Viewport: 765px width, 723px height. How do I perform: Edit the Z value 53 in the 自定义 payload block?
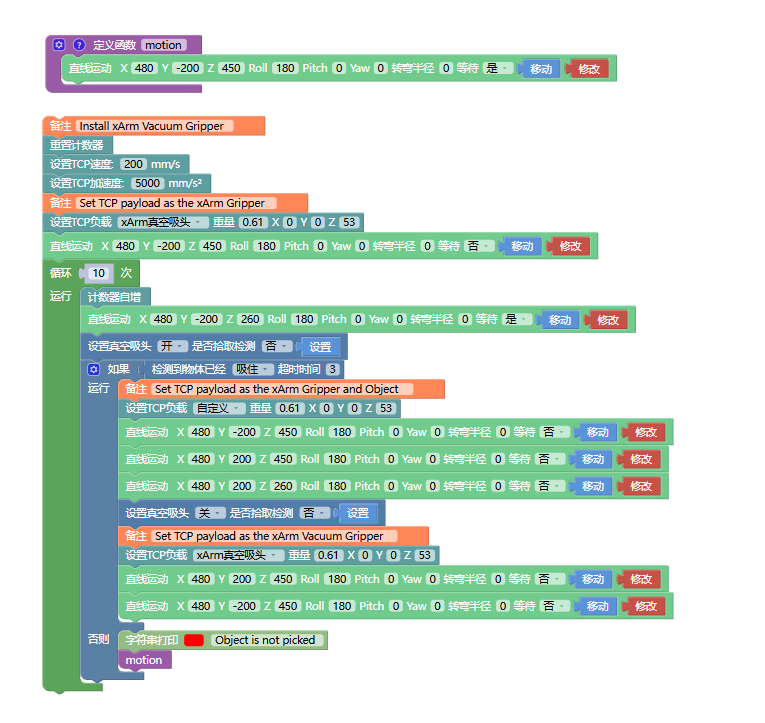click(x=386, y=408)
